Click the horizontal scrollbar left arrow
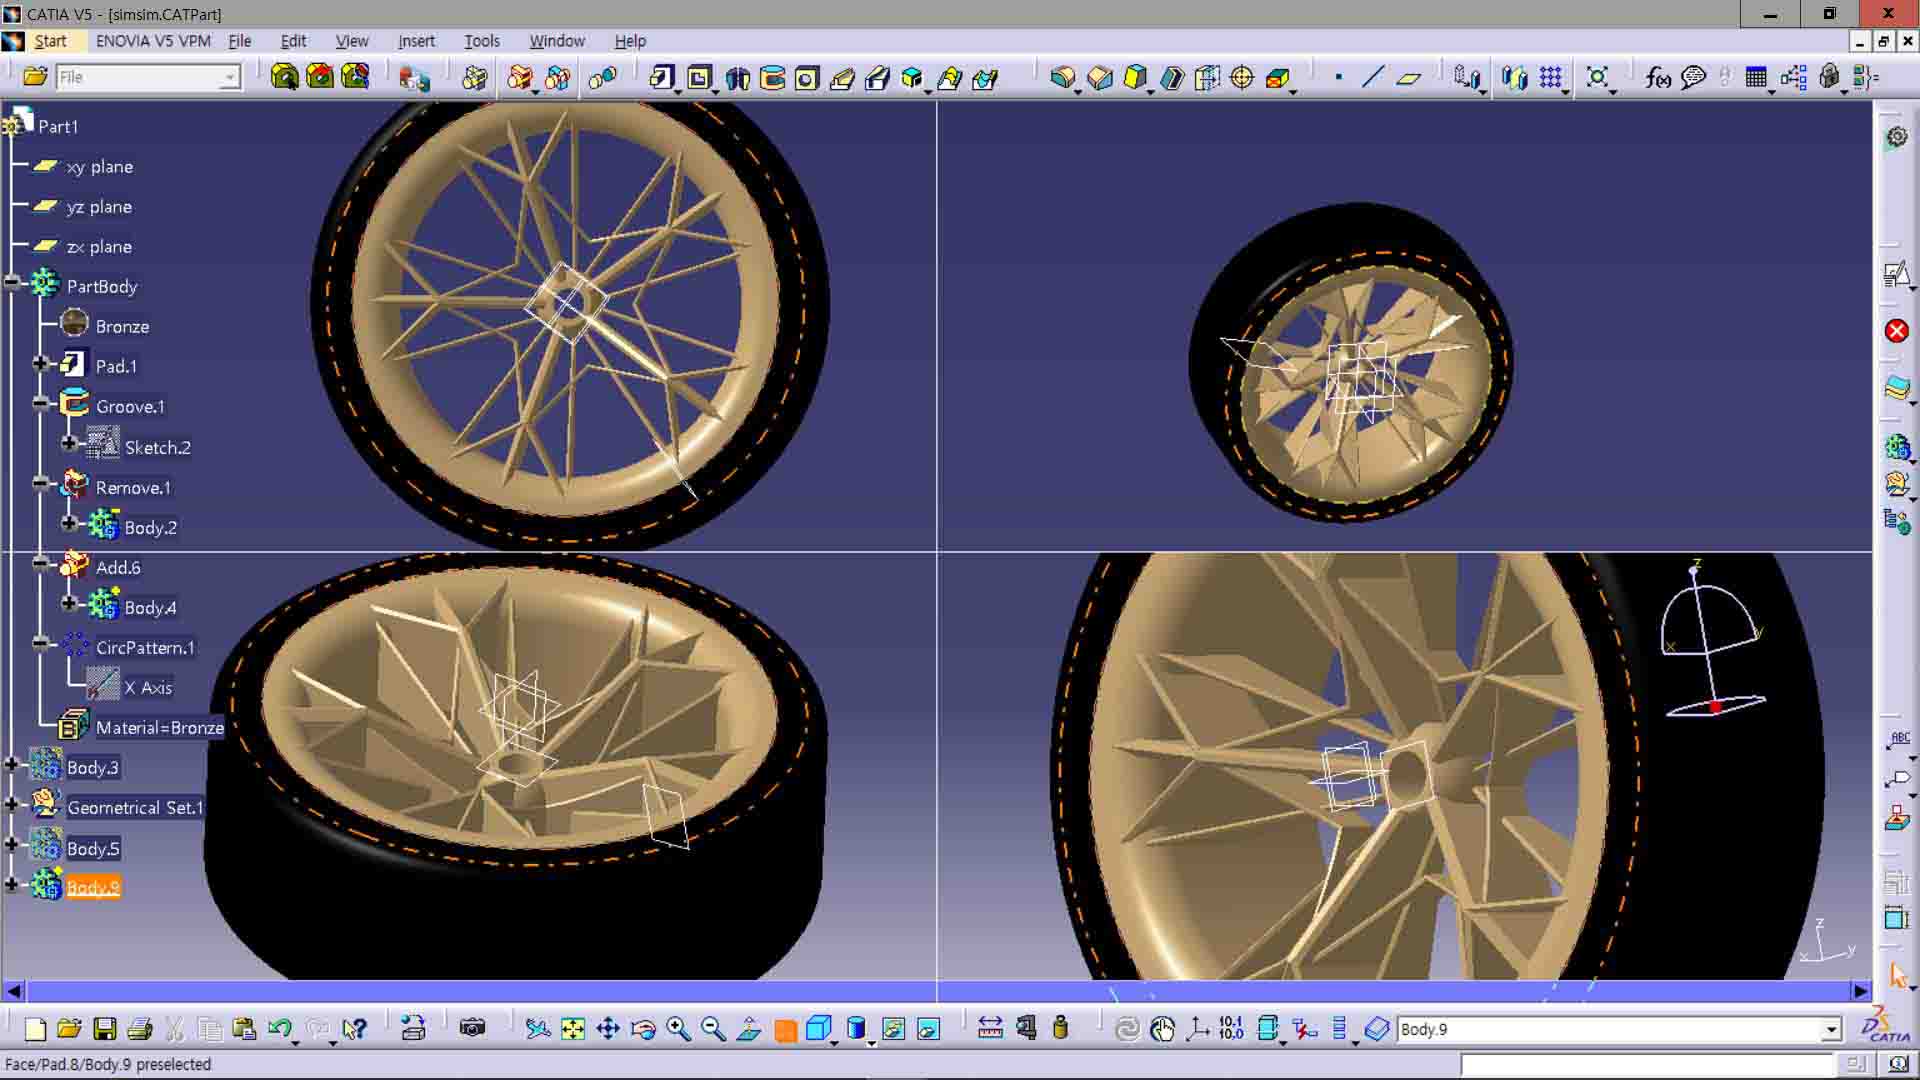This screenshot has height=1080, width=1920. tap(13, 991)
